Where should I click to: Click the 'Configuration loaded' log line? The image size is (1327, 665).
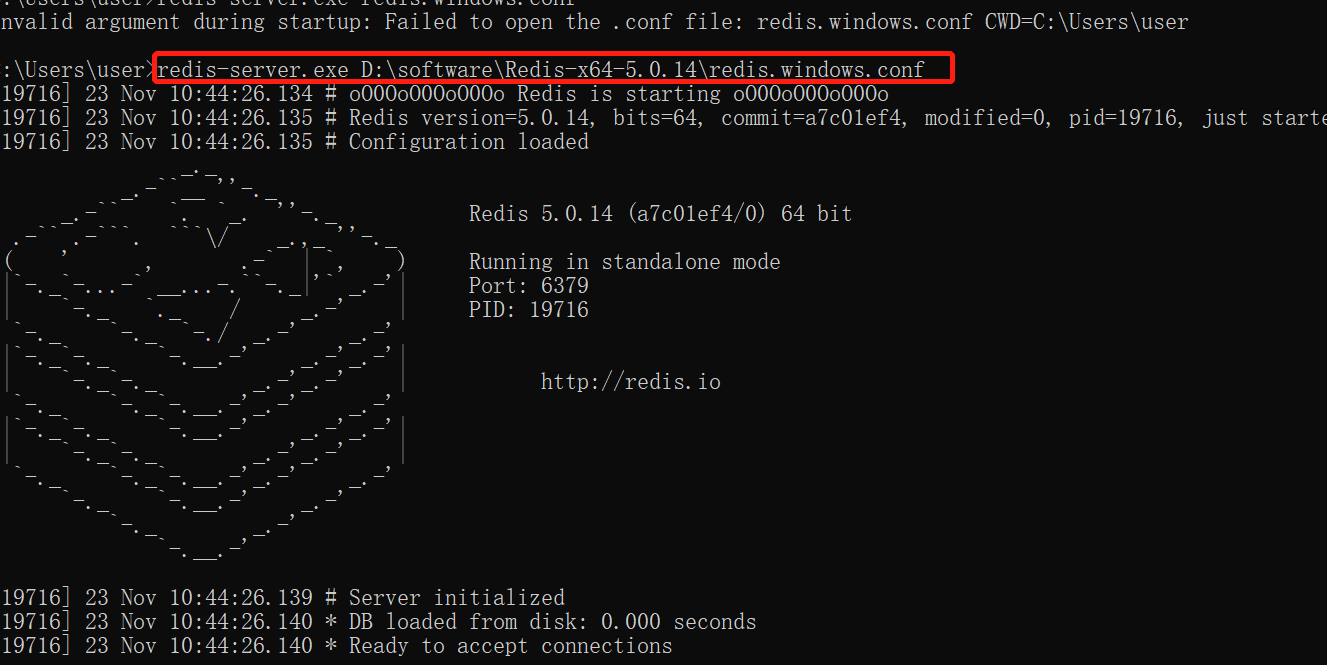click(x=295, y=142)
